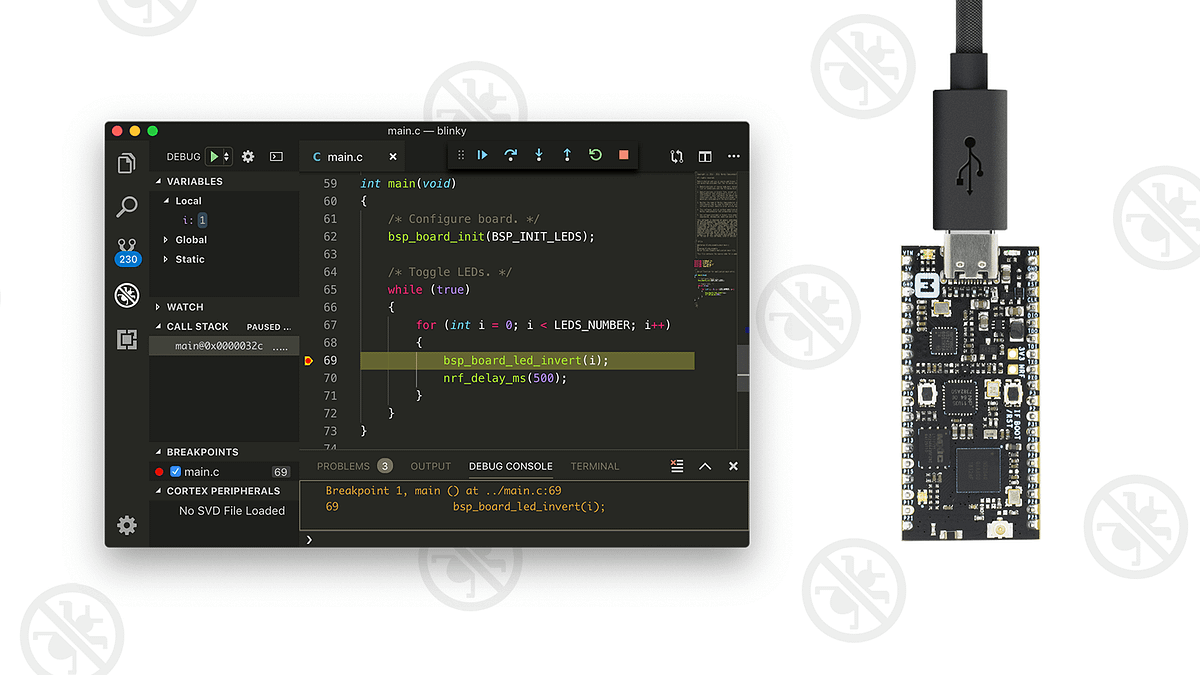Viewport: 1200px width, 675px height.
Task: Toggle the red breakpoint dot next to main.c
Action: (157, 471)
